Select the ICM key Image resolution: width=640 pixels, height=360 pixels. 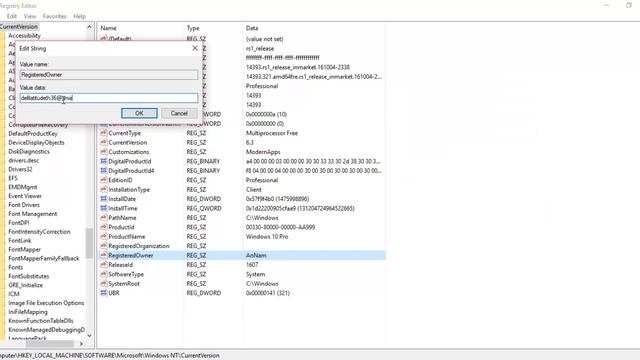[x=14, y=294]
